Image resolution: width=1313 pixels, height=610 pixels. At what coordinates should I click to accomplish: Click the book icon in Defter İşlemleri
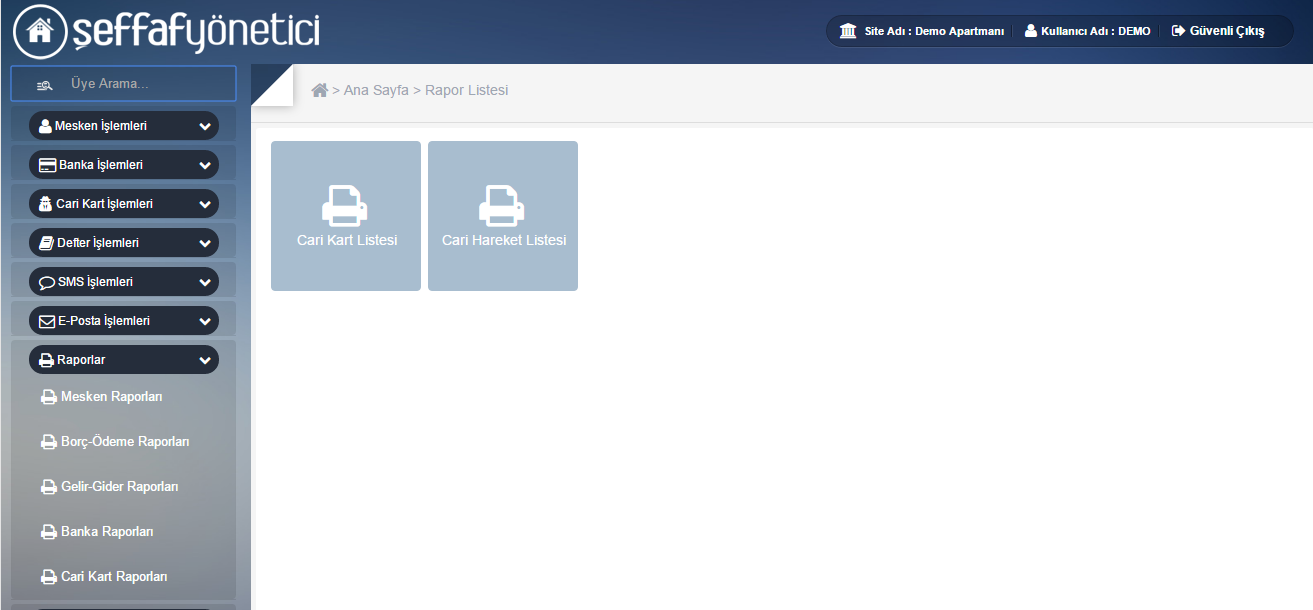click(46, 243)
